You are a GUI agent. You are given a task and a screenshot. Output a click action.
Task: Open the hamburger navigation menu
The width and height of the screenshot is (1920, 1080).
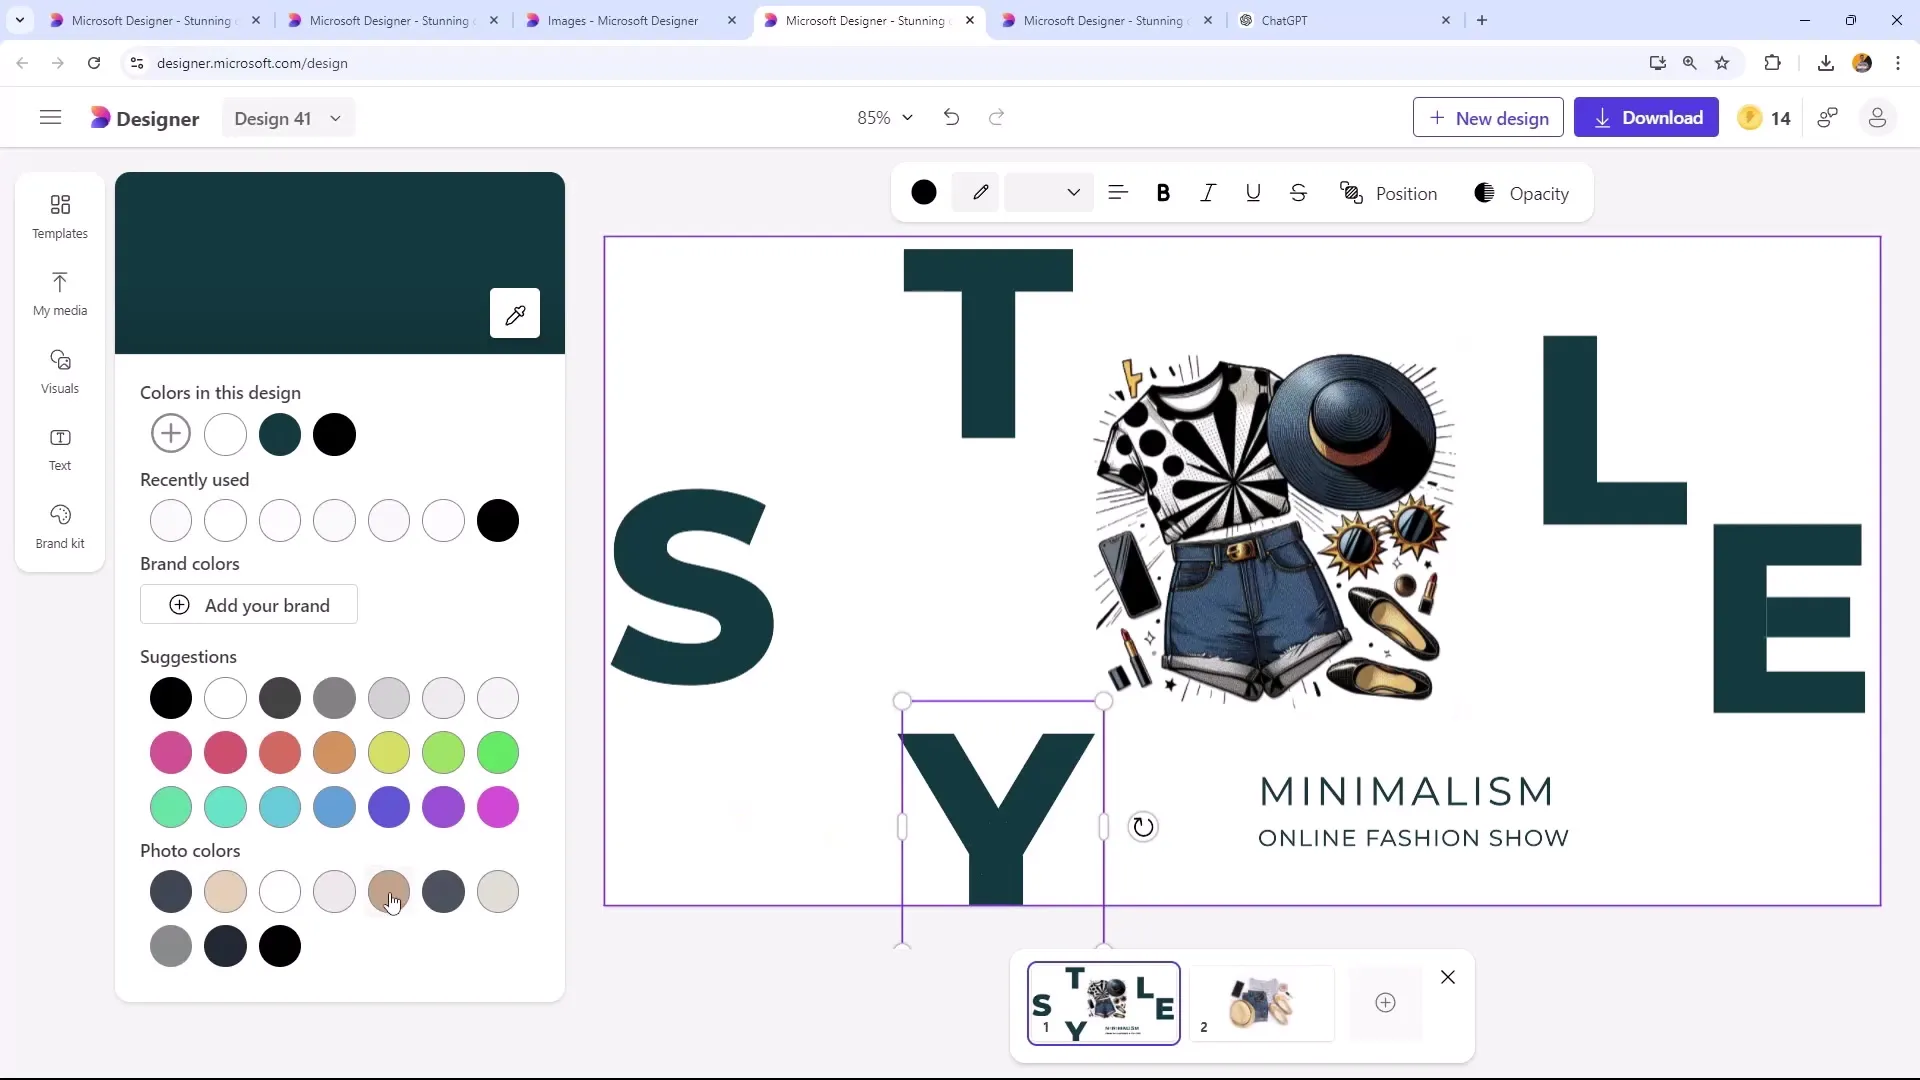50,118
